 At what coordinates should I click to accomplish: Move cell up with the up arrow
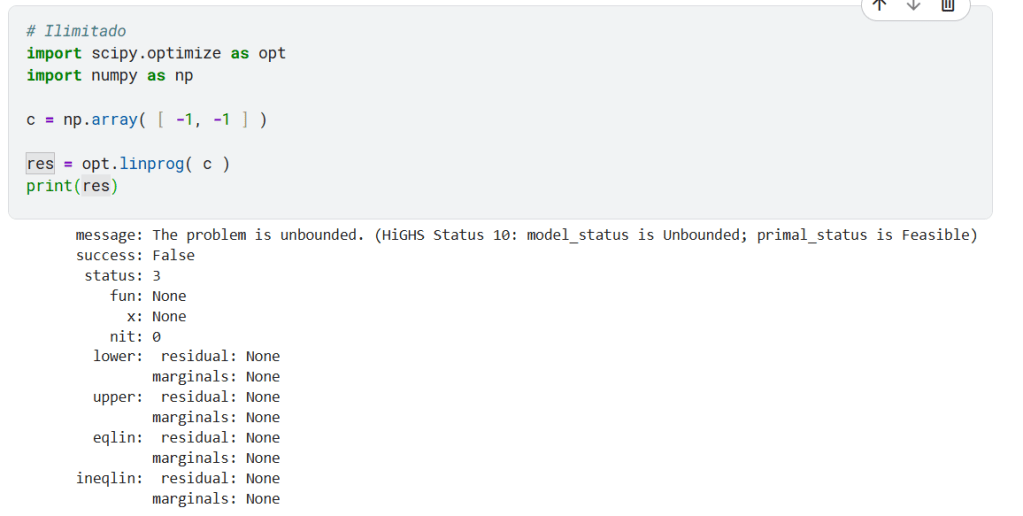(880, 5)
